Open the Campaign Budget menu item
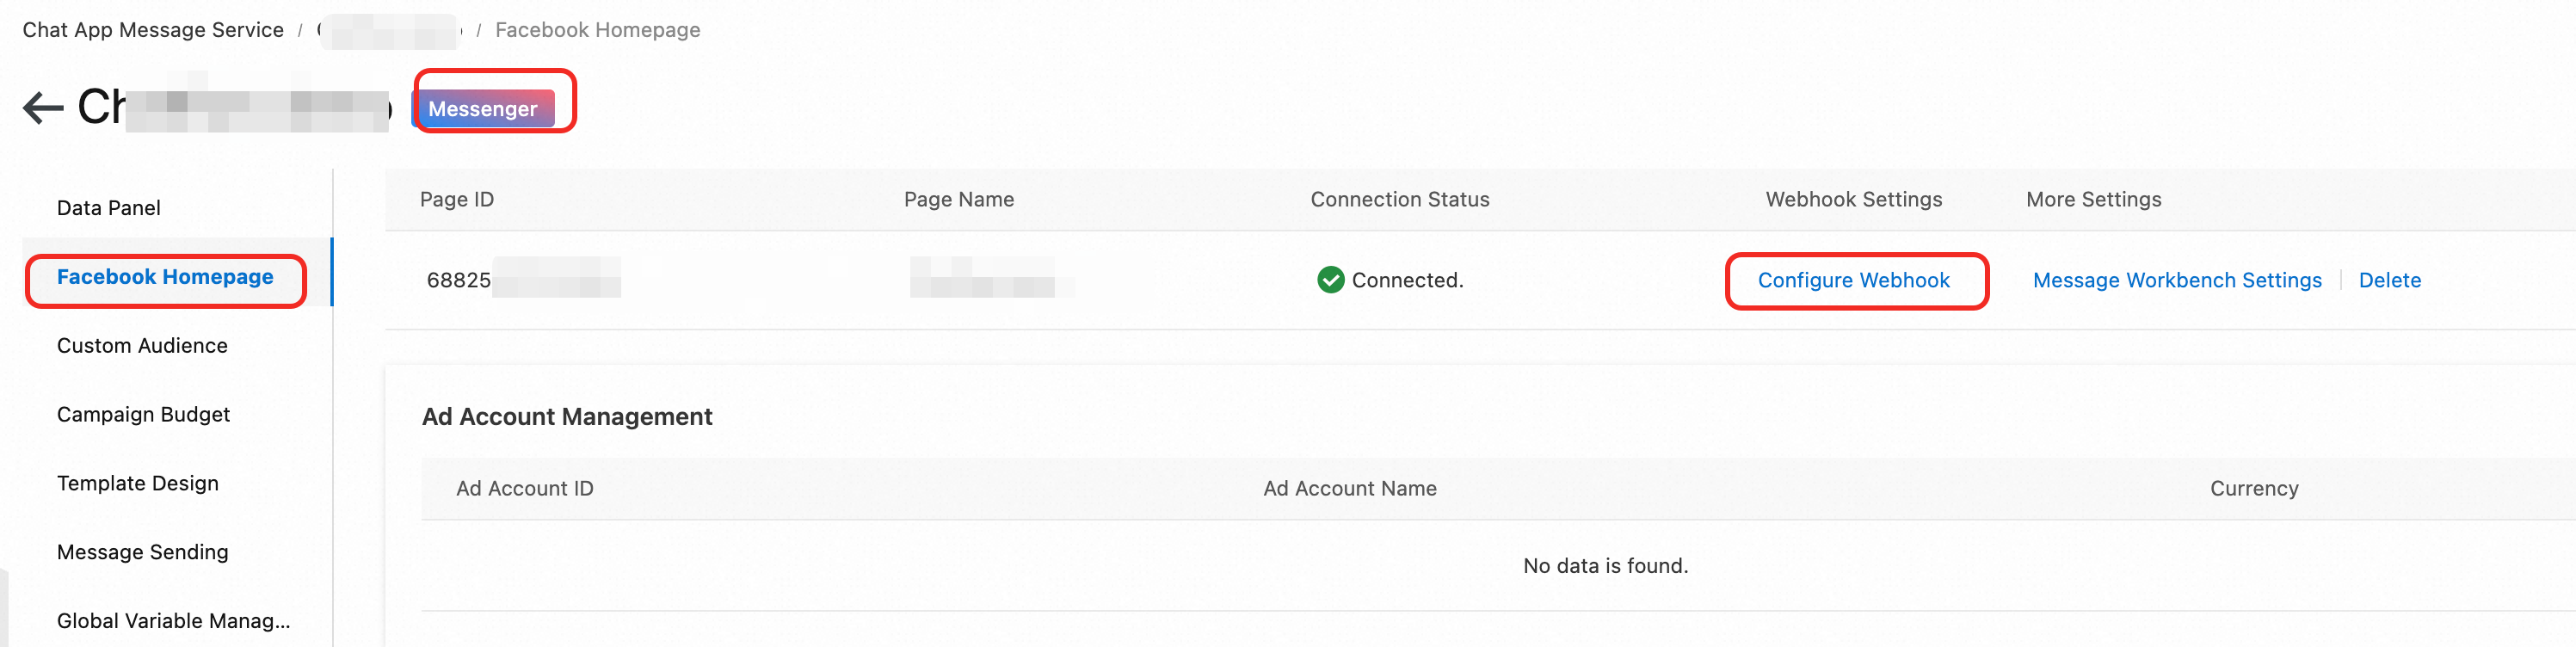2576x647 pixels. coord(143,415)
